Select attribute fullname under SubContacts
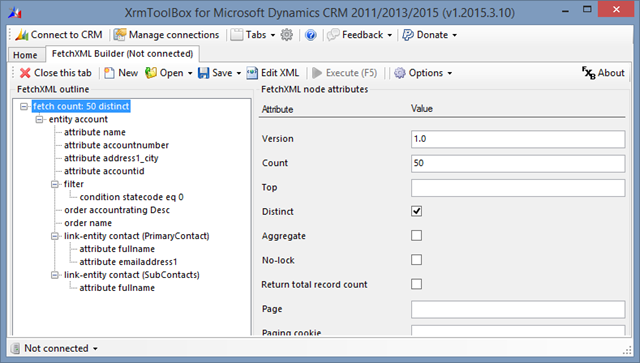Screen dimensions: 640x363 (117, 288)
